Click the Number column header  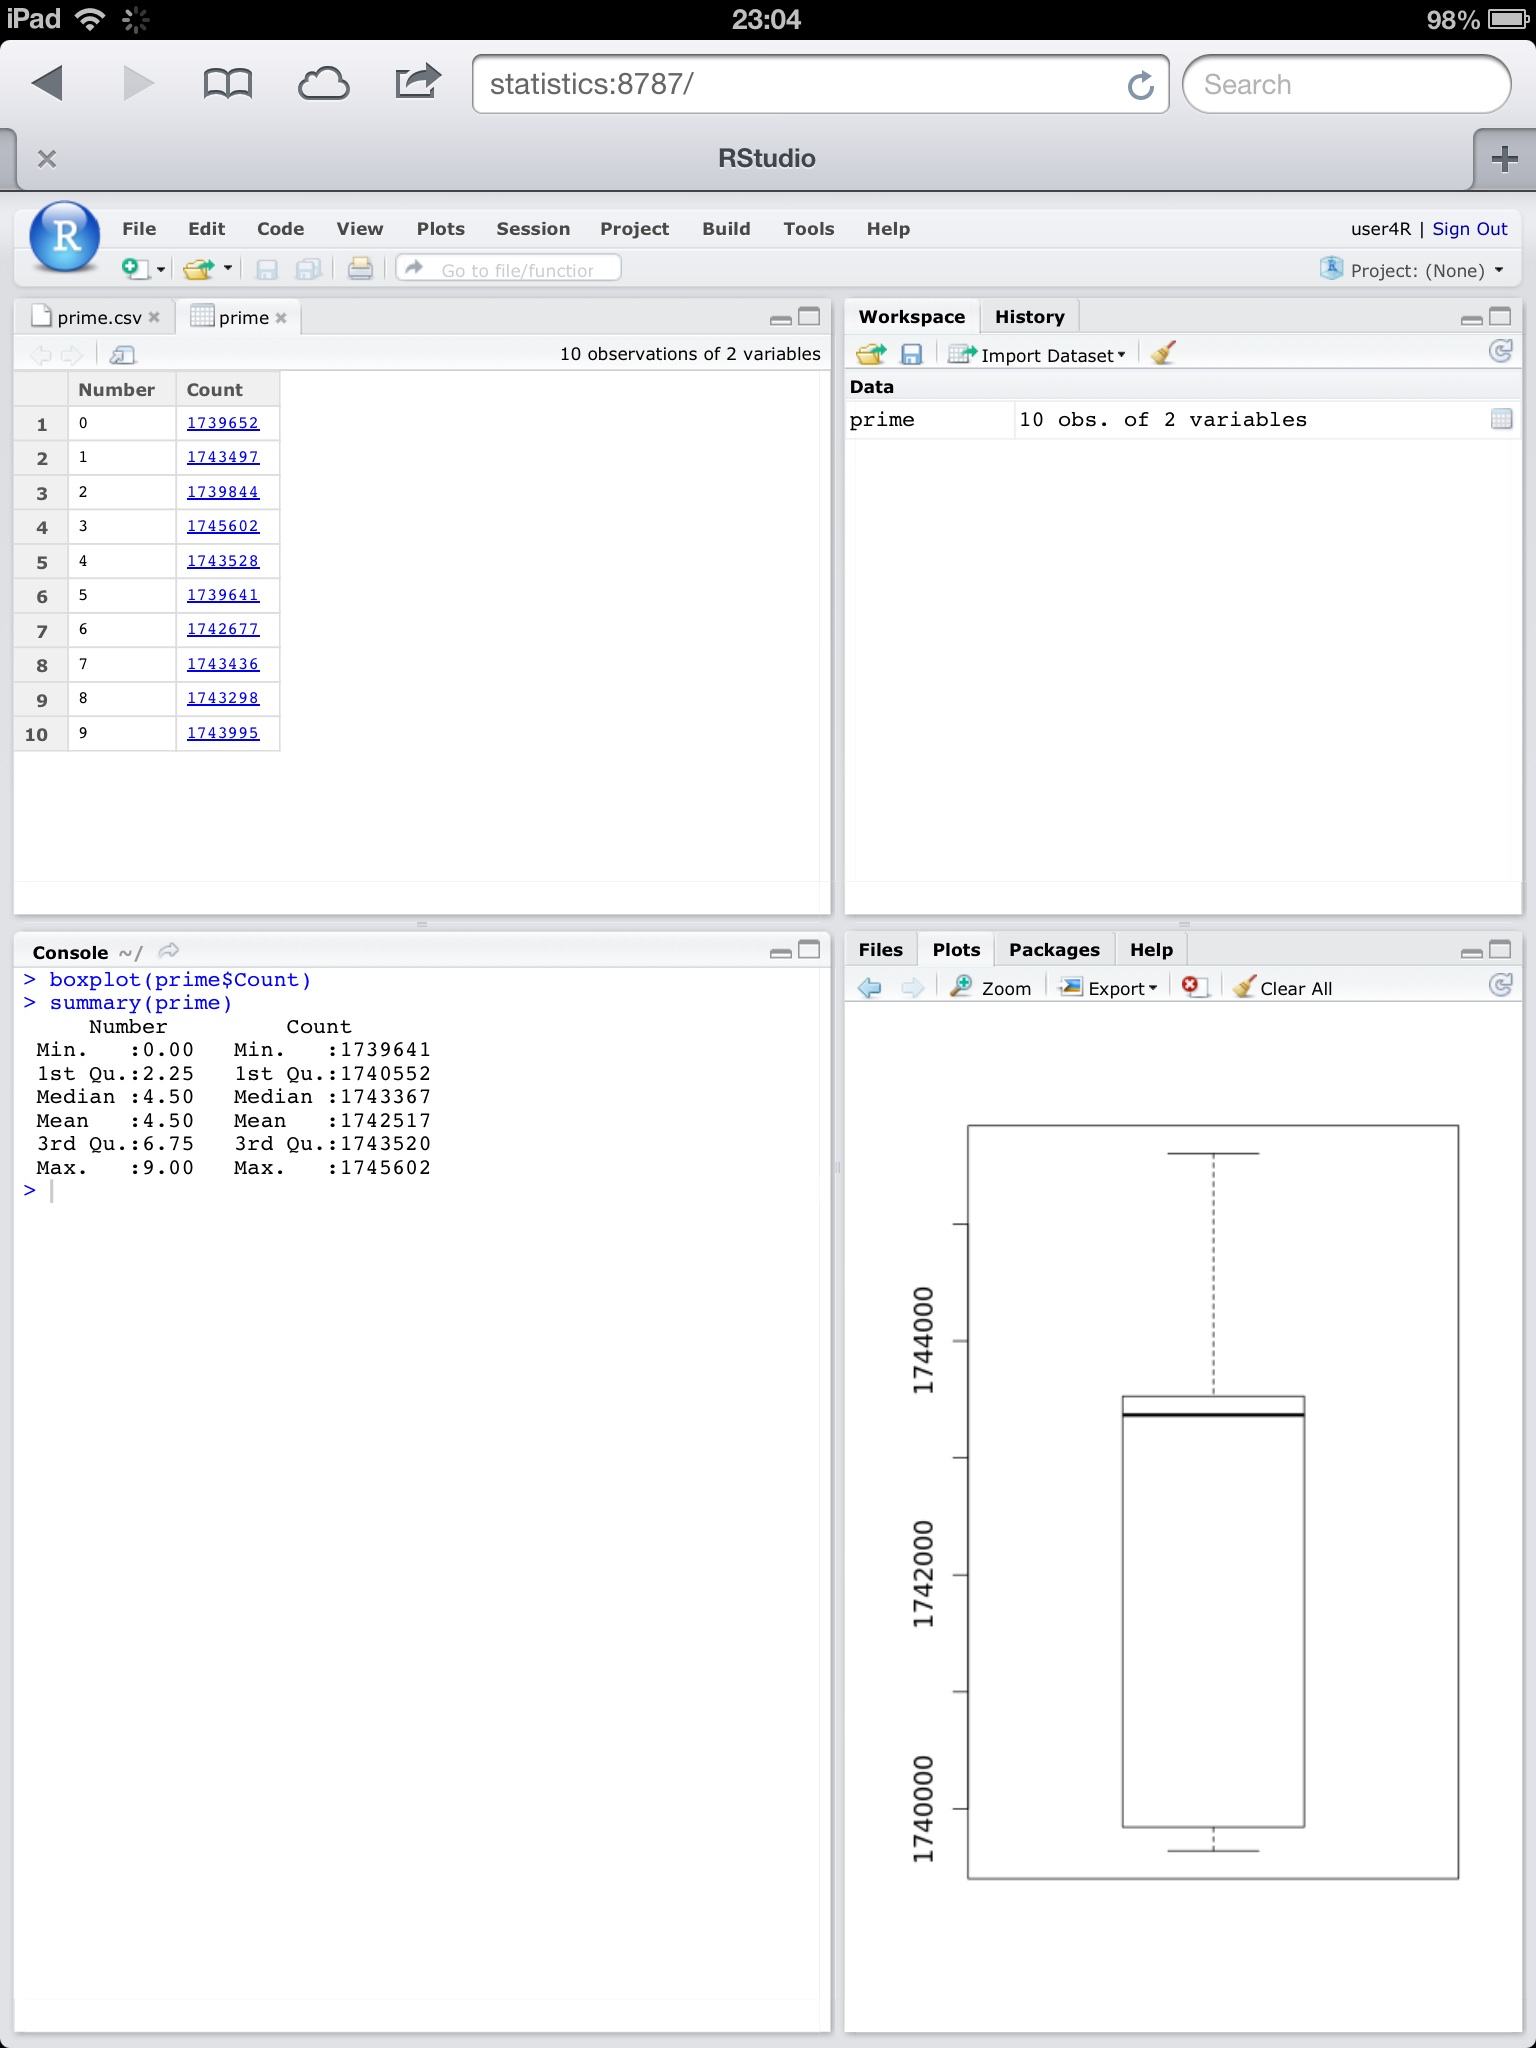click(121, 390)
